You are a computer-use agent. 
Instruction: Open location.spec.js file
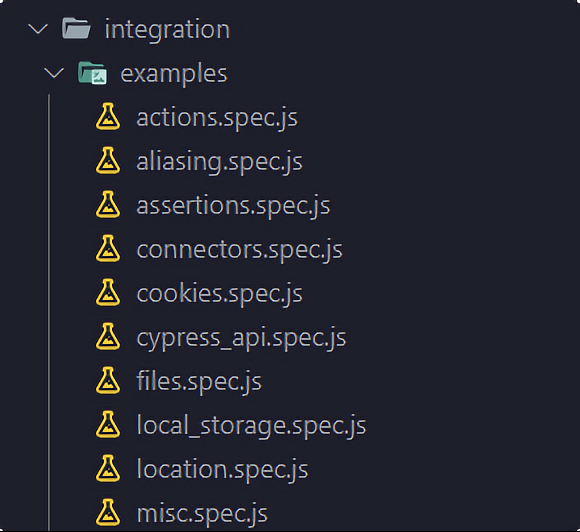pos(222,470)
